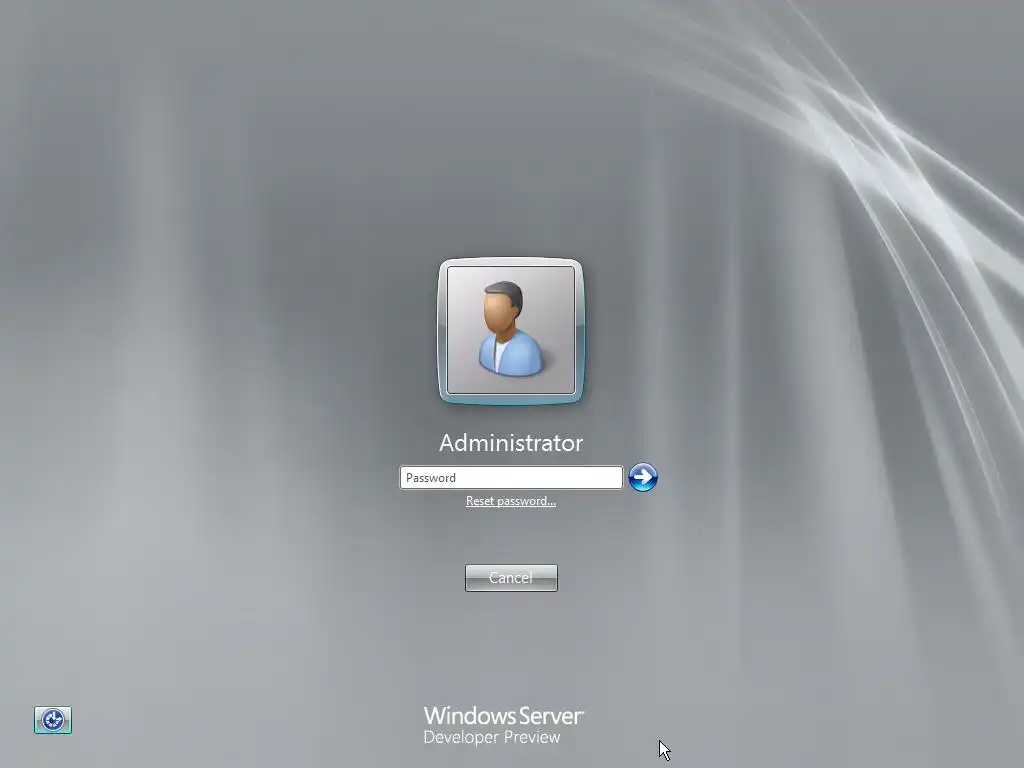
Task: Click the blue arrow submit button
Action: 643,477
